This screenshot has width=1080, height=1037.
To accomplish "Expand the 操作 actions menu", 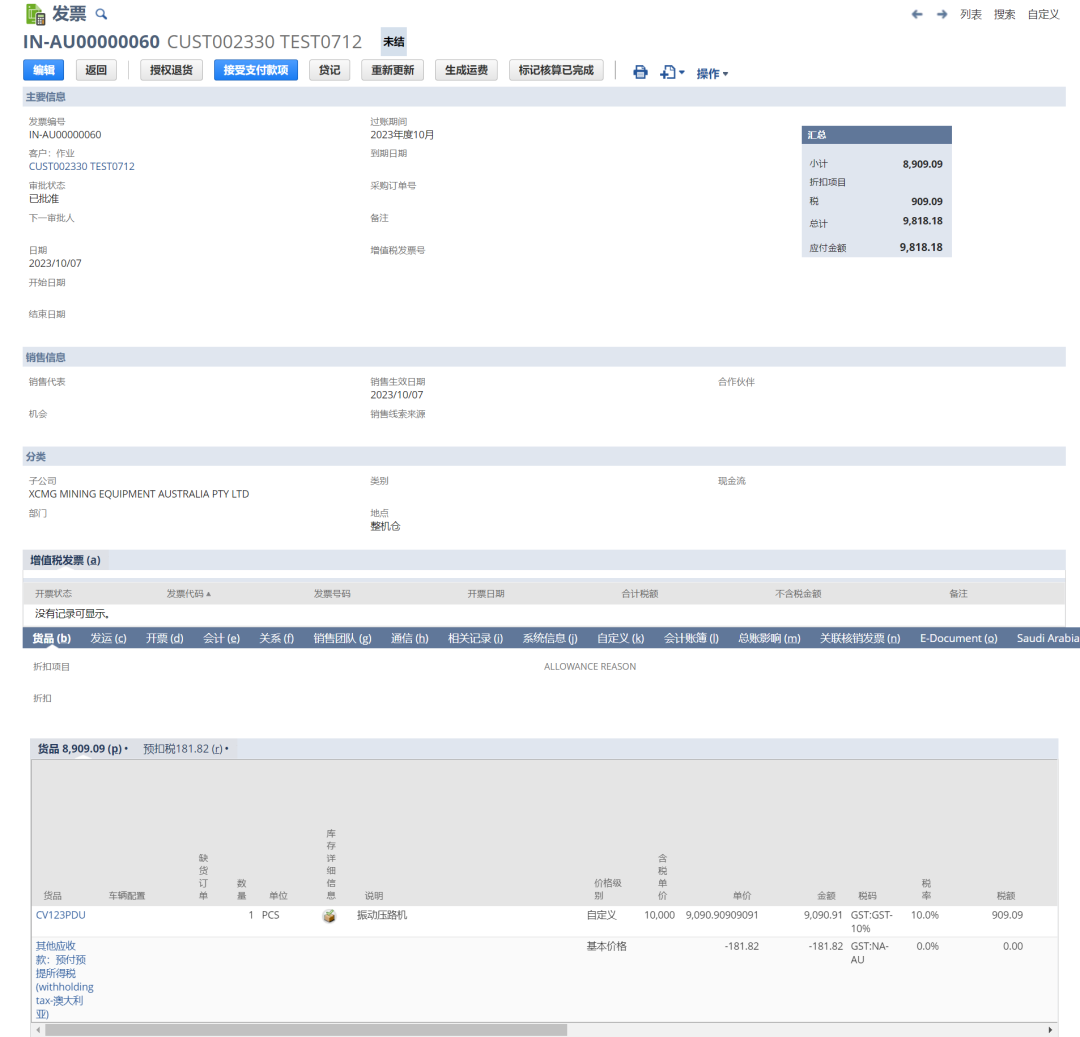I will pos(712,73).
